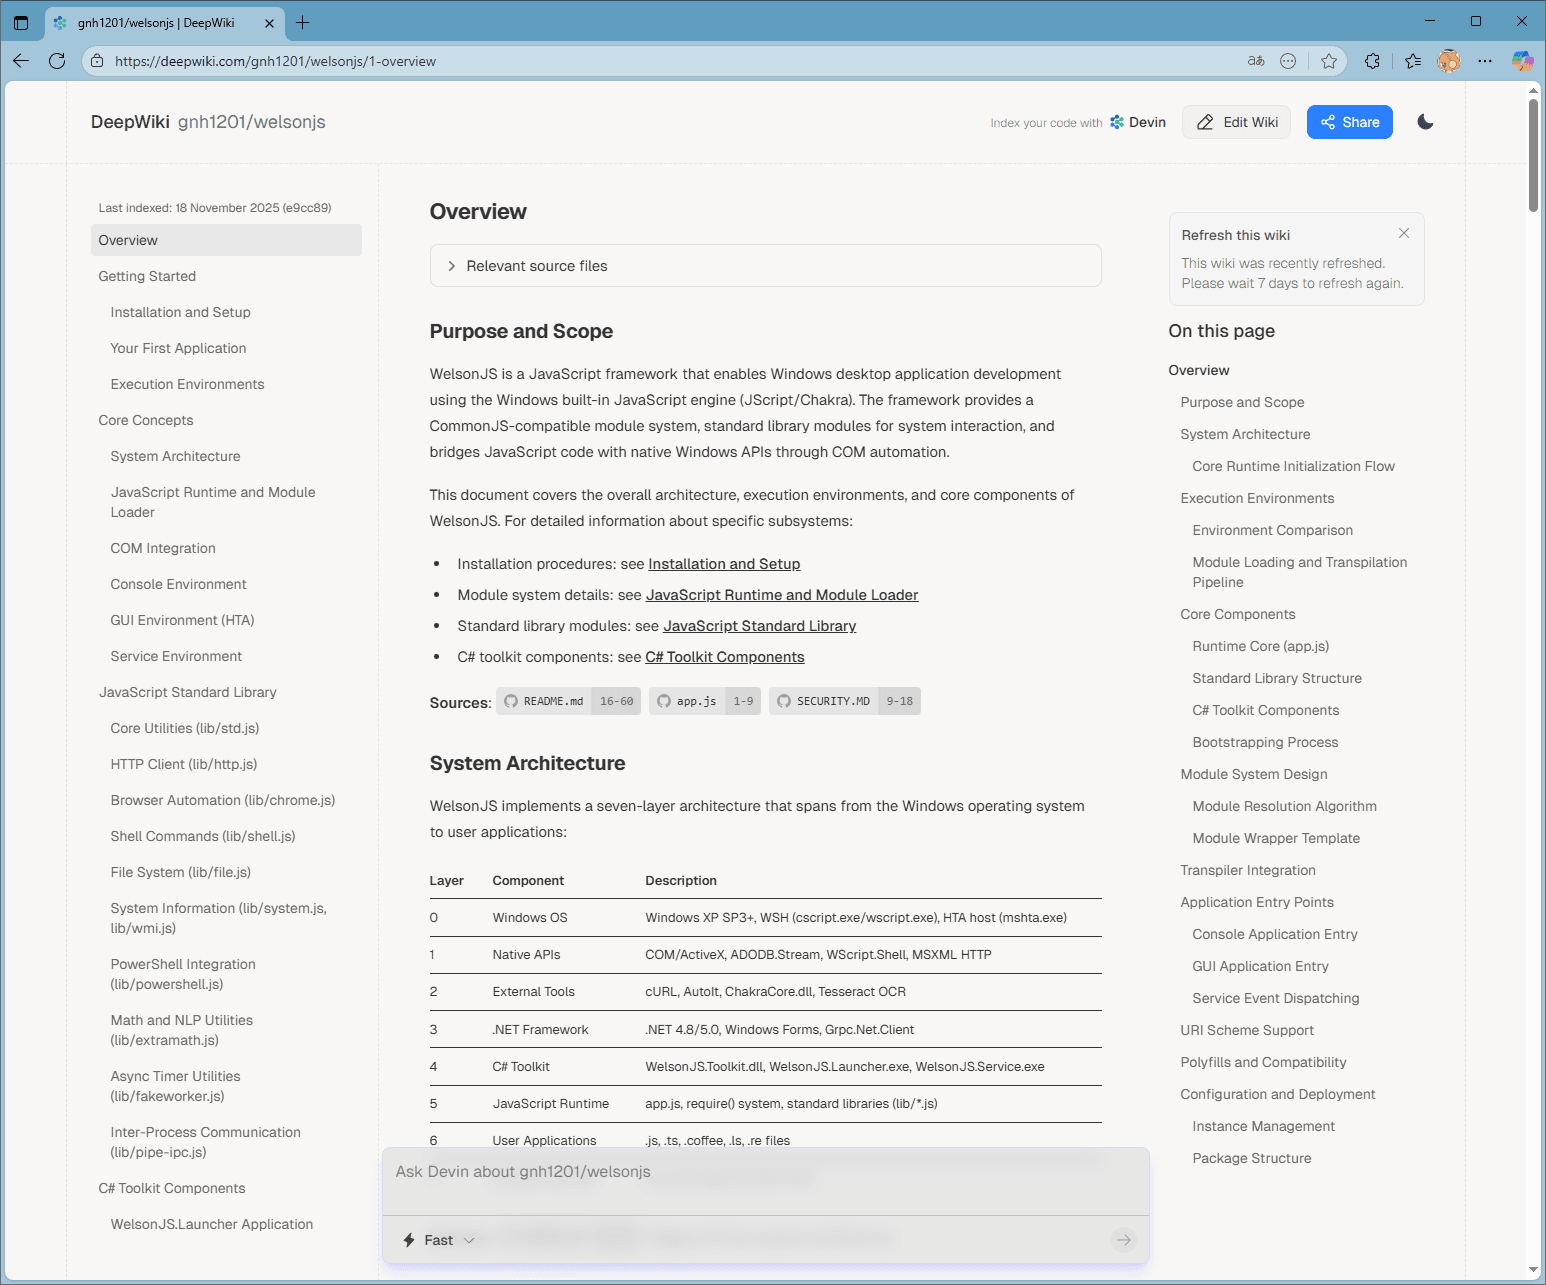
Task: Jump to Module Resolution Algorithm in page outline
Action: pos(1284,806)
